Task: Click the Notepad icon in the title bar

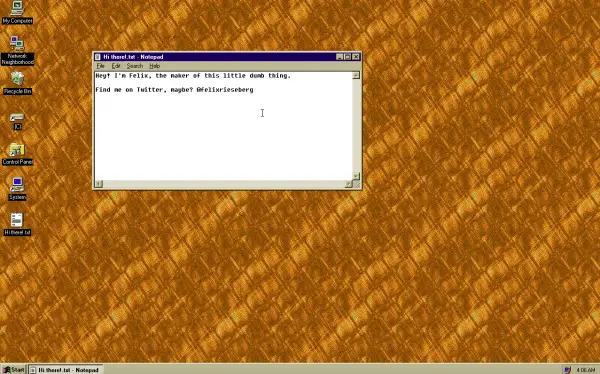Action: [x=98, y=57]
